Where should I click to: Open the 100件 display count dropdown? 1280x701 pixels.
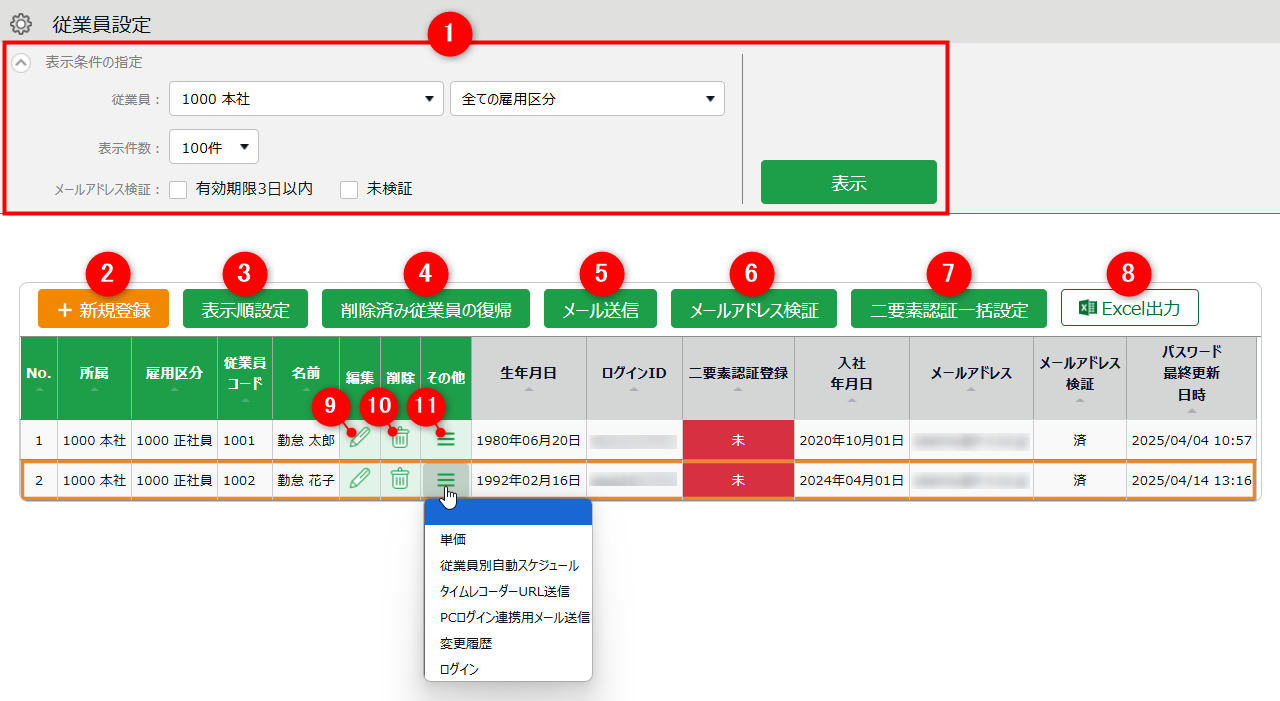tap(214, 147)
